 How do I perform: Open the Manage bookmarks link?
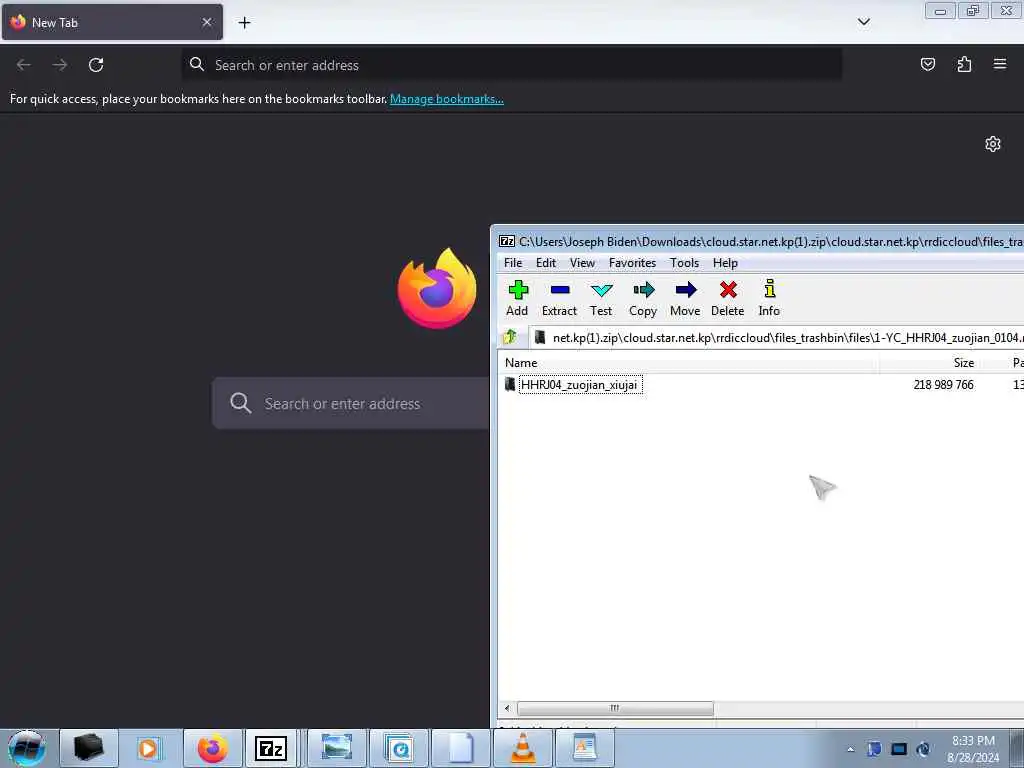click(x=447, y=99)
